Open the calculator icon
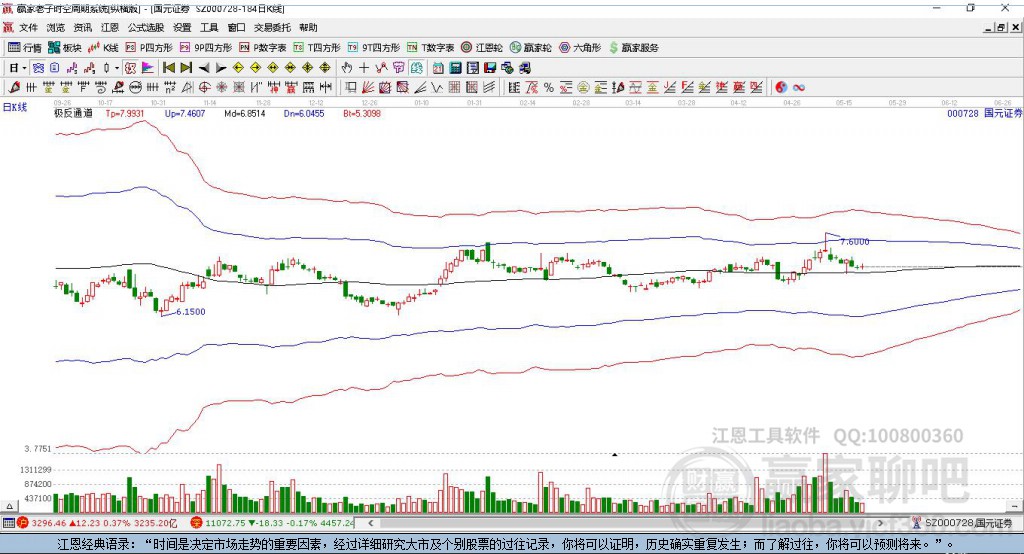This screenshot has width=1024, height=554. pos(455,68)
